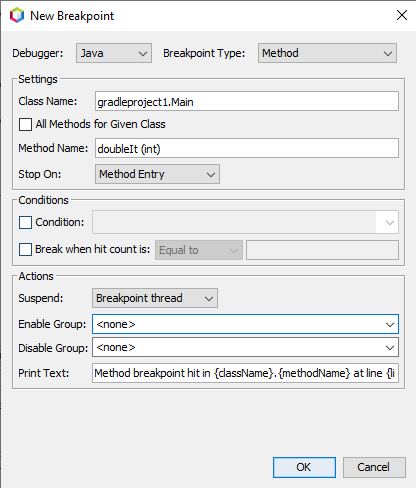Click the Print Text input field
Image resolution: width=416 pixels, height=488 pixels.
point(245,373)
